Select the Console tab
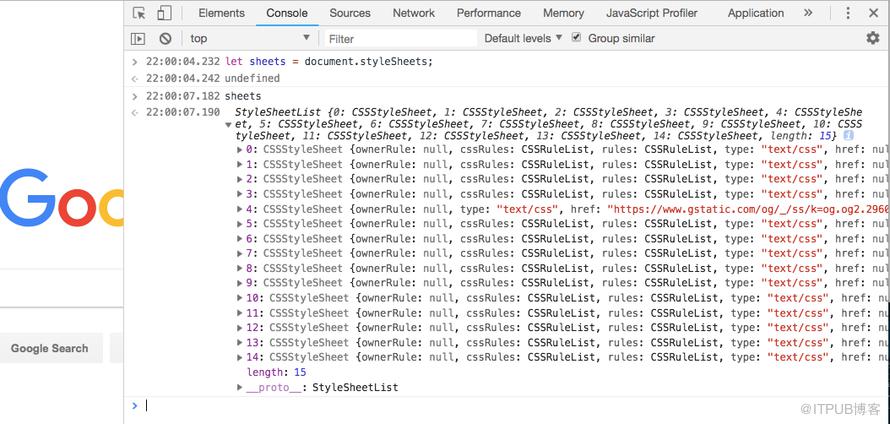The image size is (890, 424). click(x=287, y=13)
